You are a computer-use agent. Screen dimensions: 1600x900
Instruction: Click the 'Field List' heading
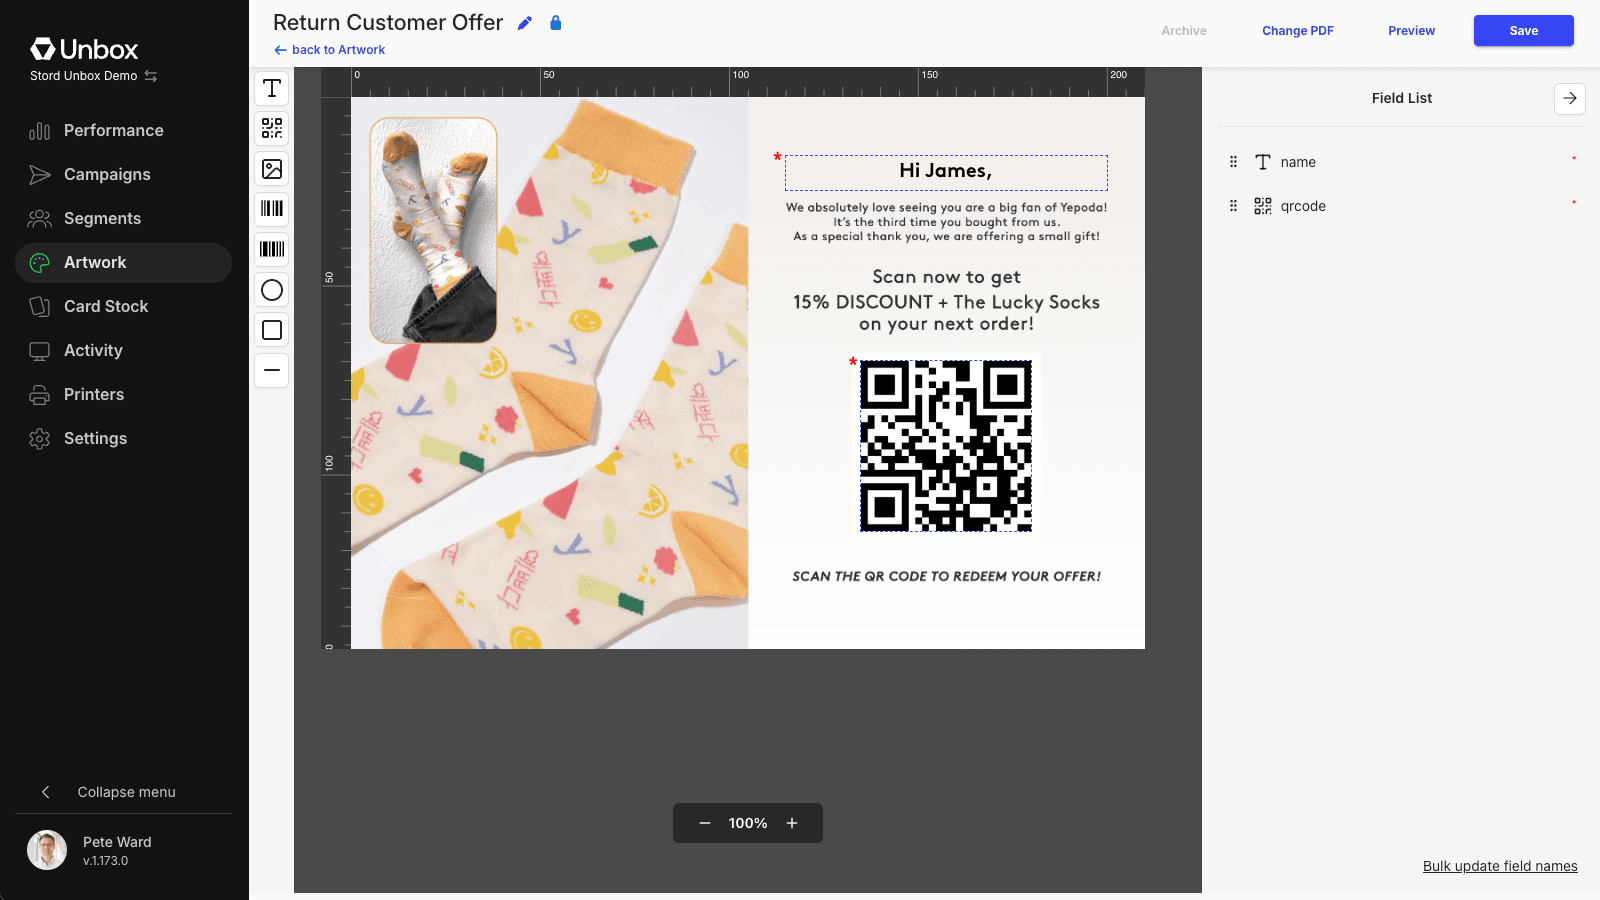(1402, 98)
